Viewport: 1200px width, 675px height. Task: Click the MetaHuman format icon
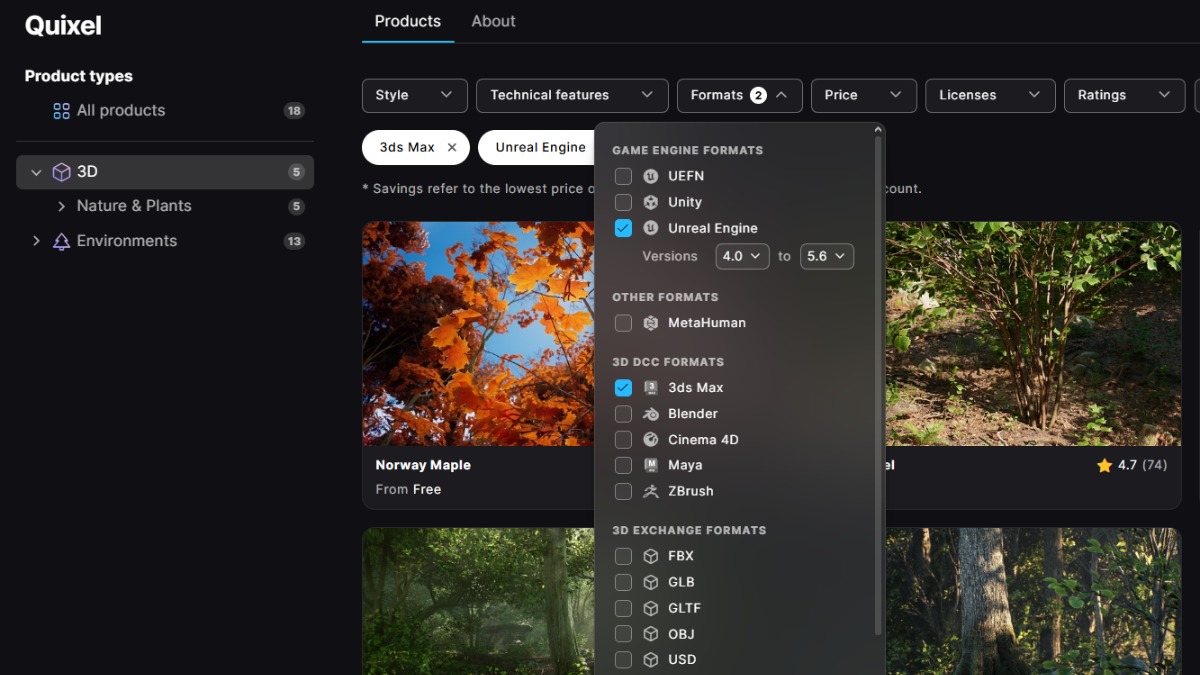[651, 323]
